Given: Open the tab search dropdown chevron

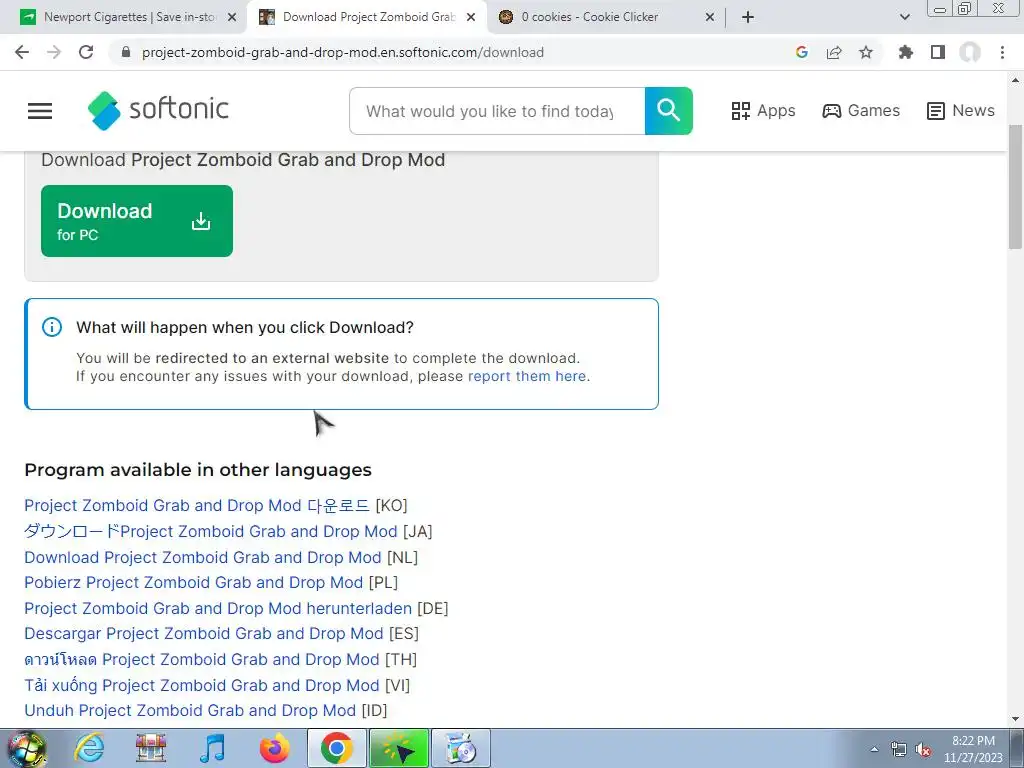Looking at the screenshot, I should (904, 17).
